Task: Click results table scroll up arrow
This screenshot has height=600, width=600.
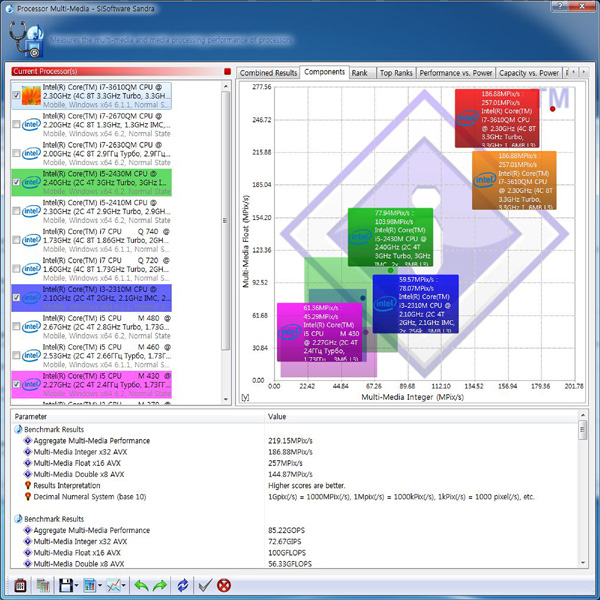Action: click(582, 415)
